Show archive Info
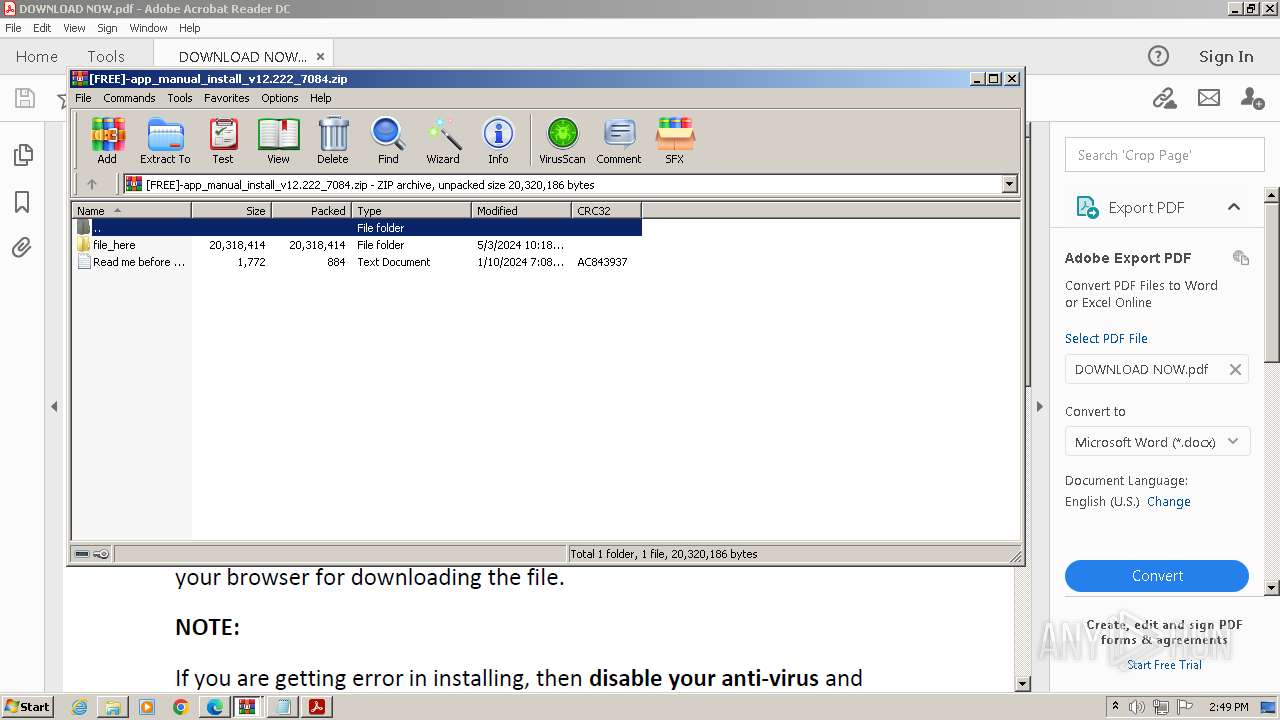The image size is (1280, 720). 498,140
